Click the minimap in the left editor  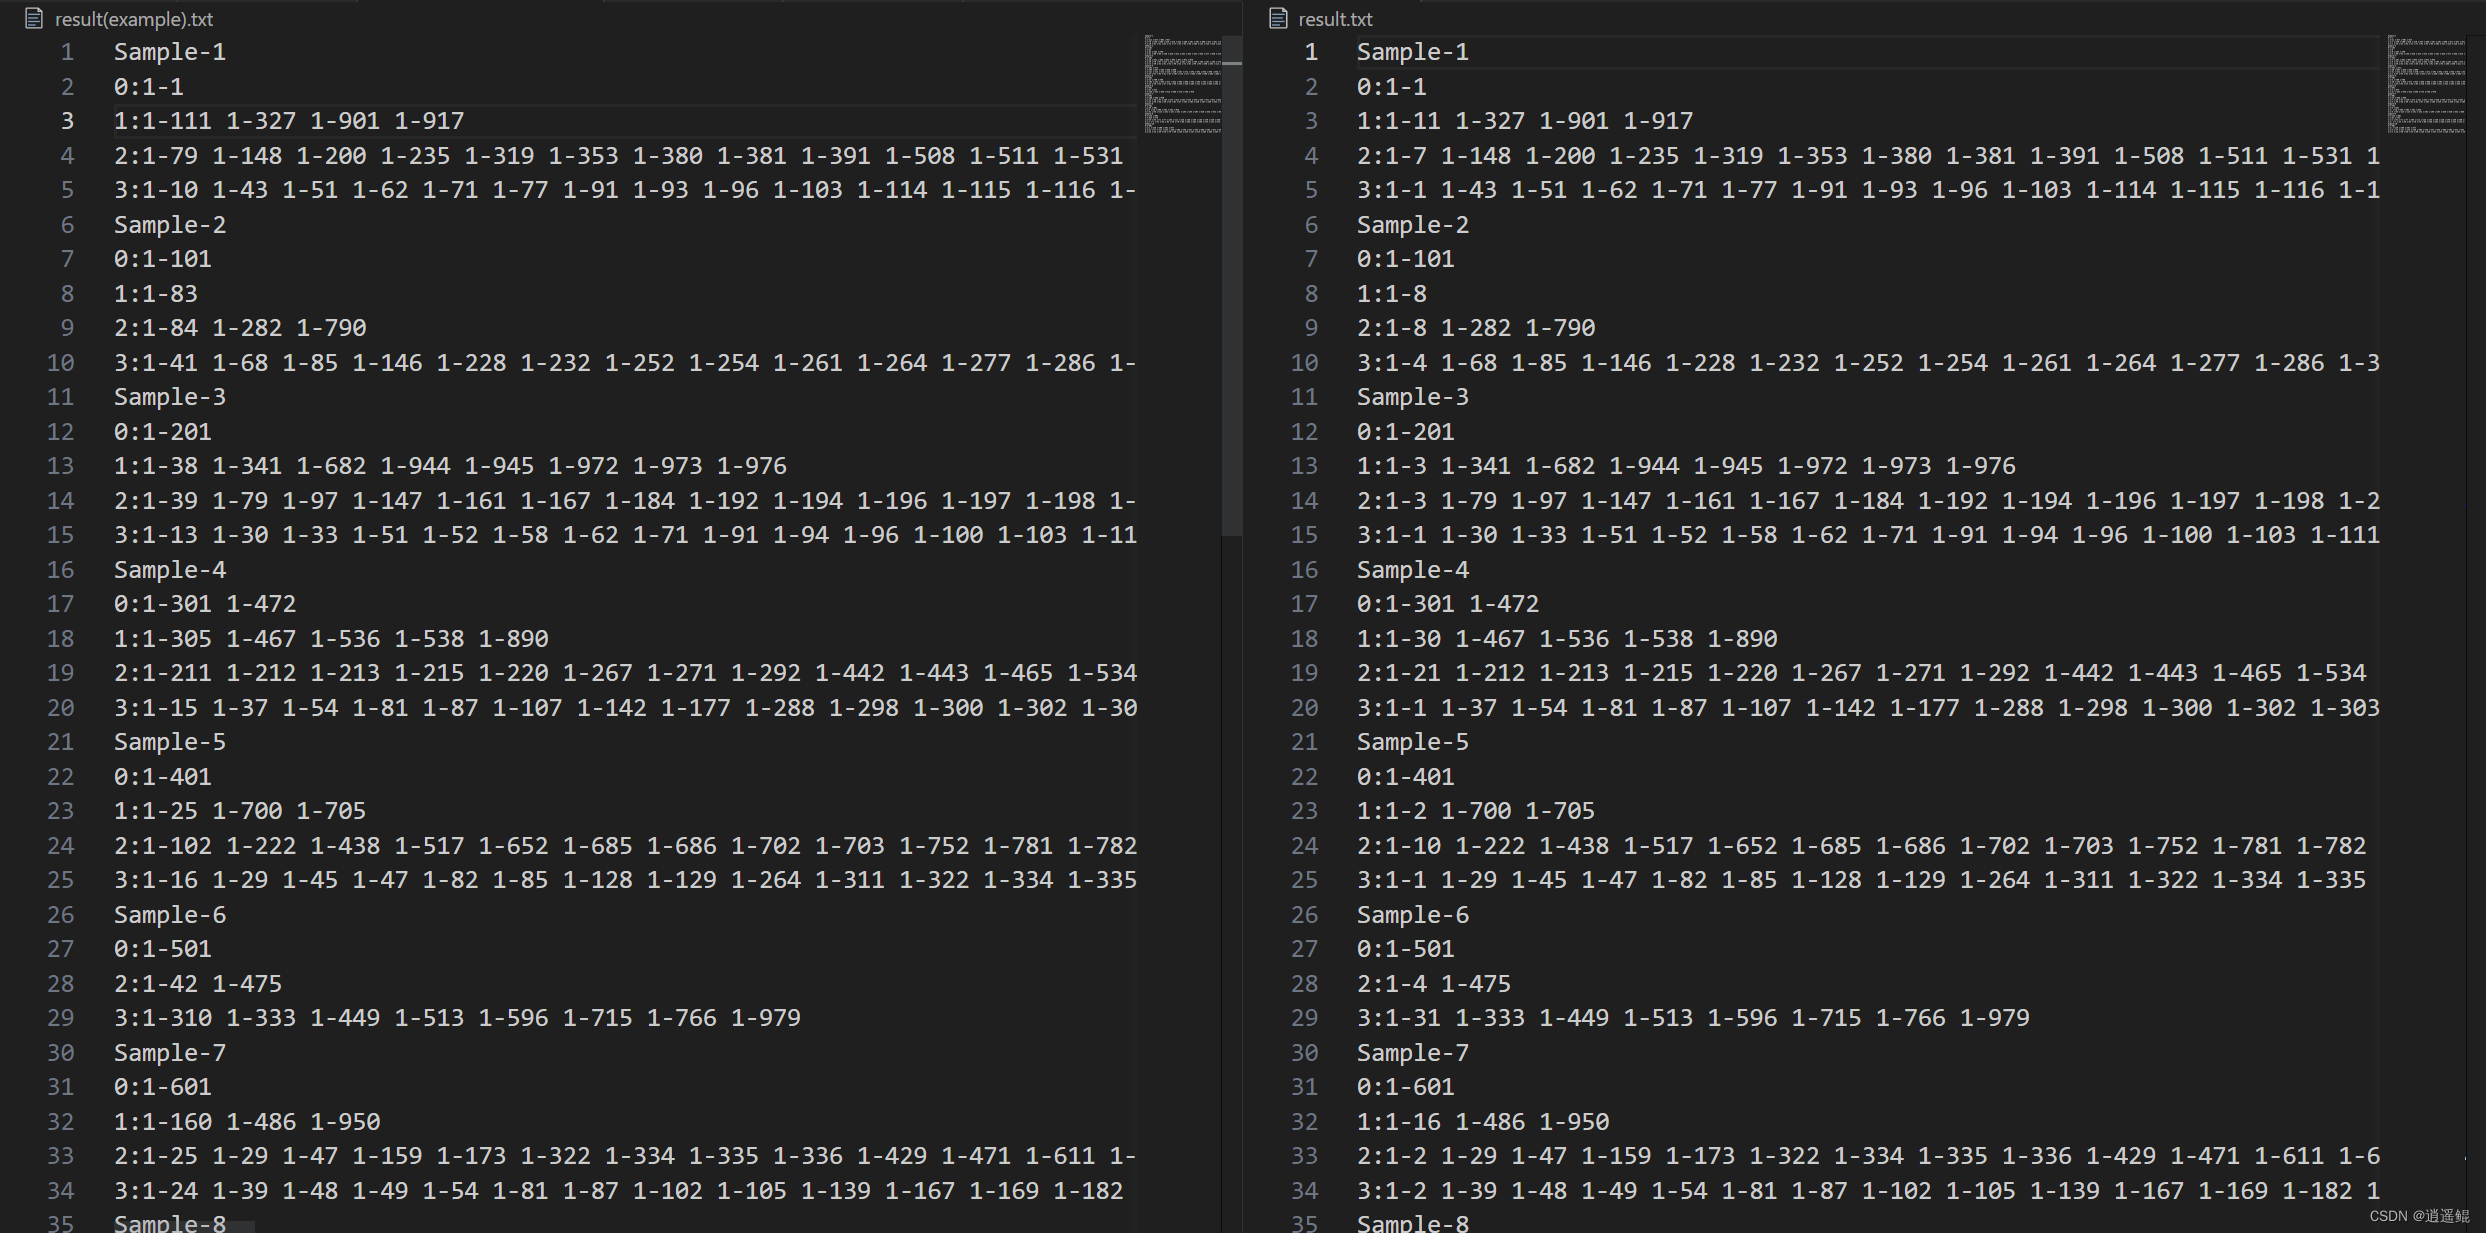pyautogui.click(x=1183, y=85)
